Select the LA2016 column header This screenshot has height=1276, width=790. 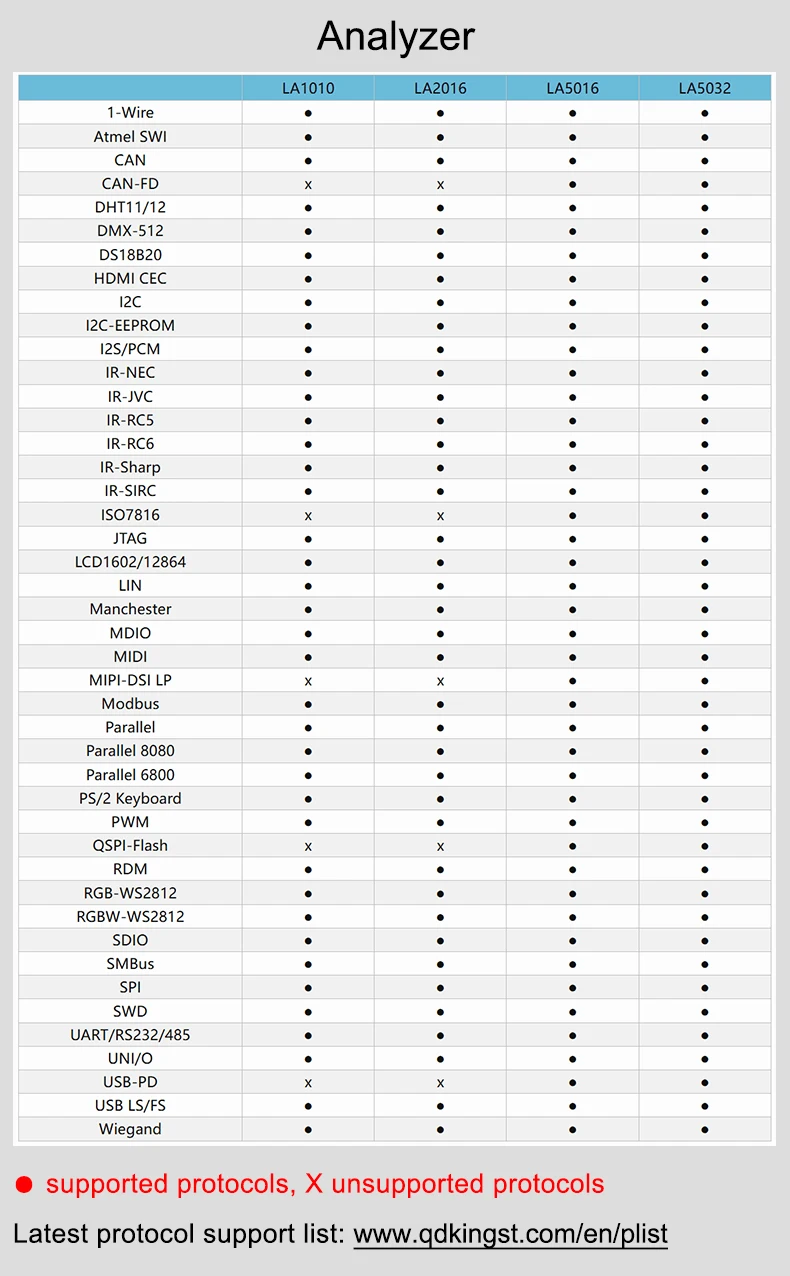440,88
